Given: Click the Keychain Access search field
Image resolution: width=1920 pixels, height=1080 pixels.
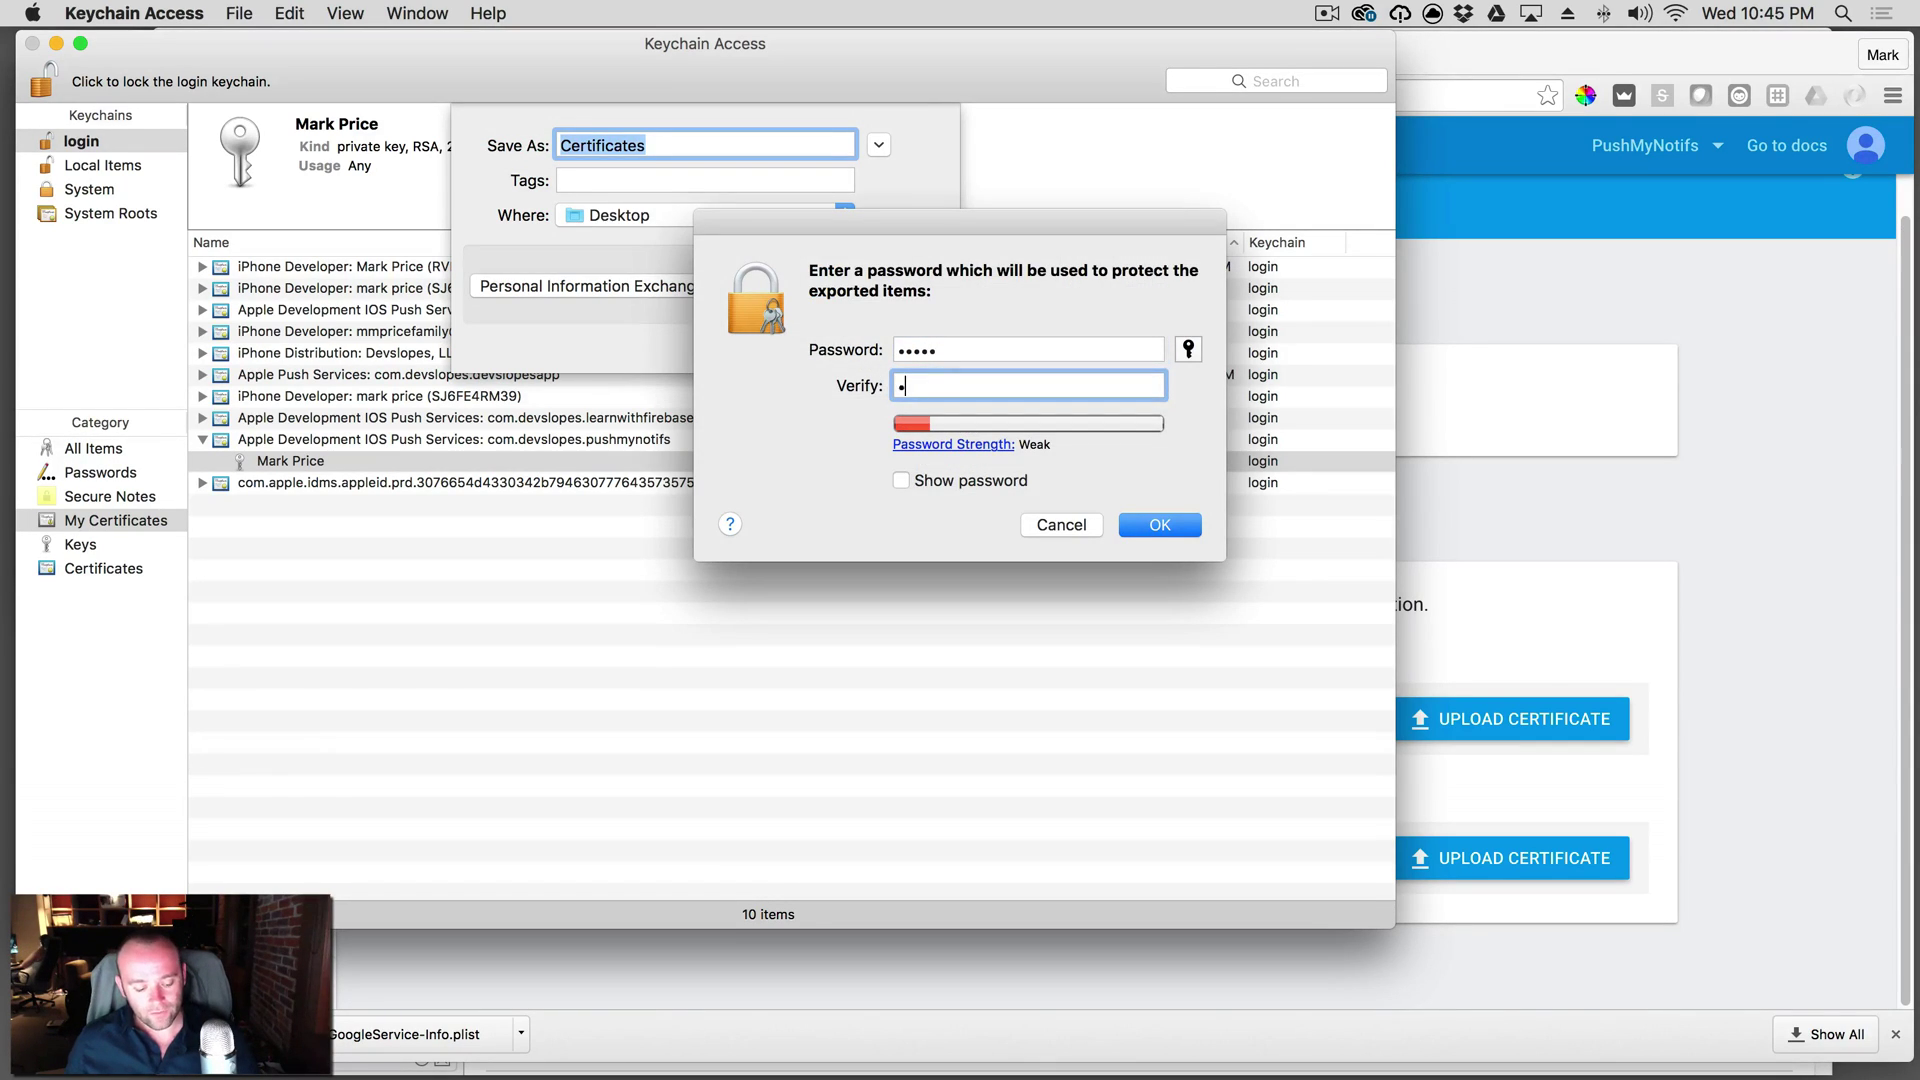Looking at the screenshot, I should (1276, 81).
